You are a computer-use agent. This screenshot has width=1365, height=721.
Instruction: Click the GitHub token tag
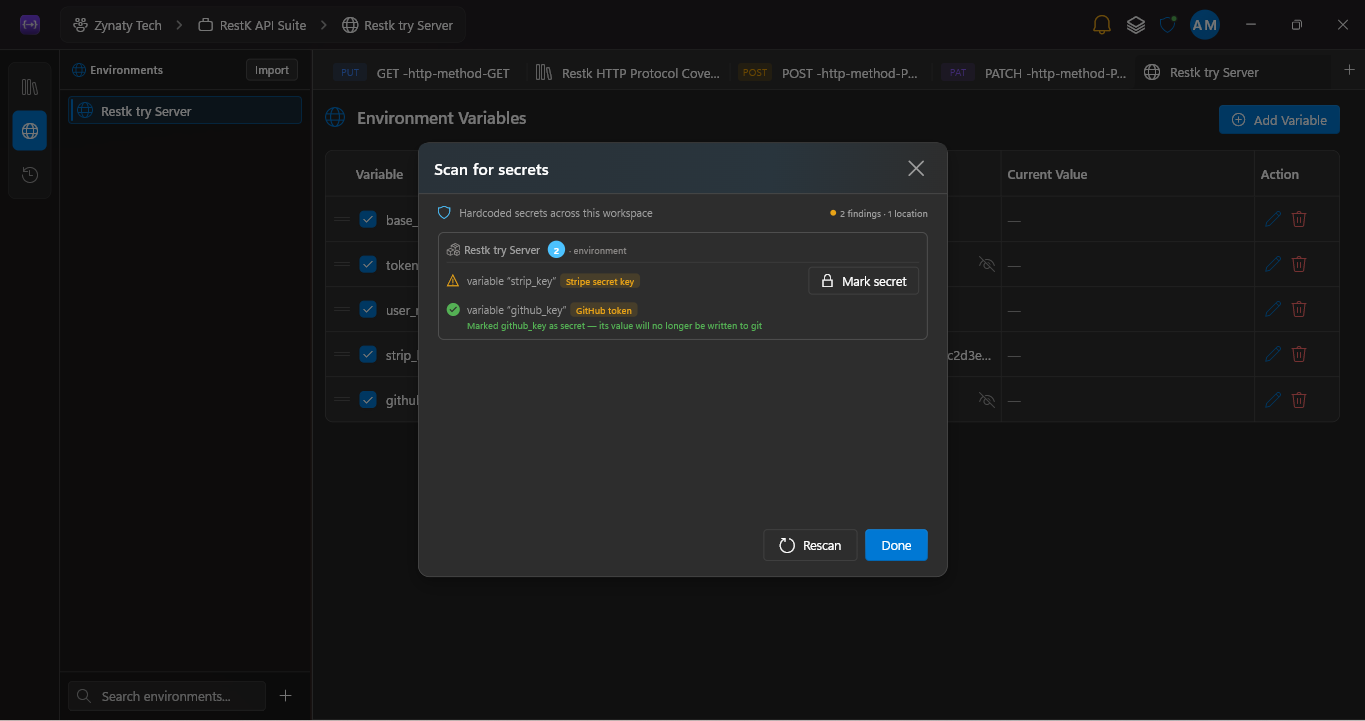[x=604, y=310]
